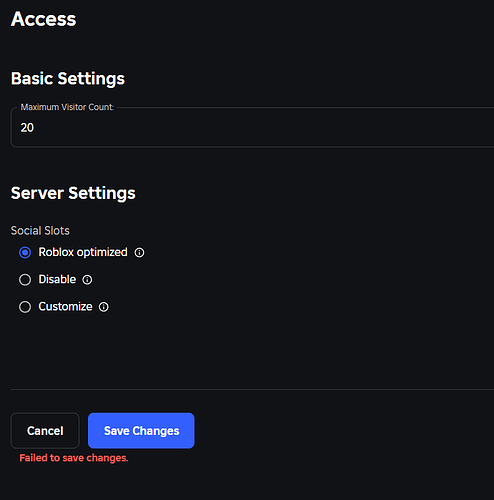Screen dimensions: 494x500
Task: Click the Server Settings section heading
Action: coord(73,193)
